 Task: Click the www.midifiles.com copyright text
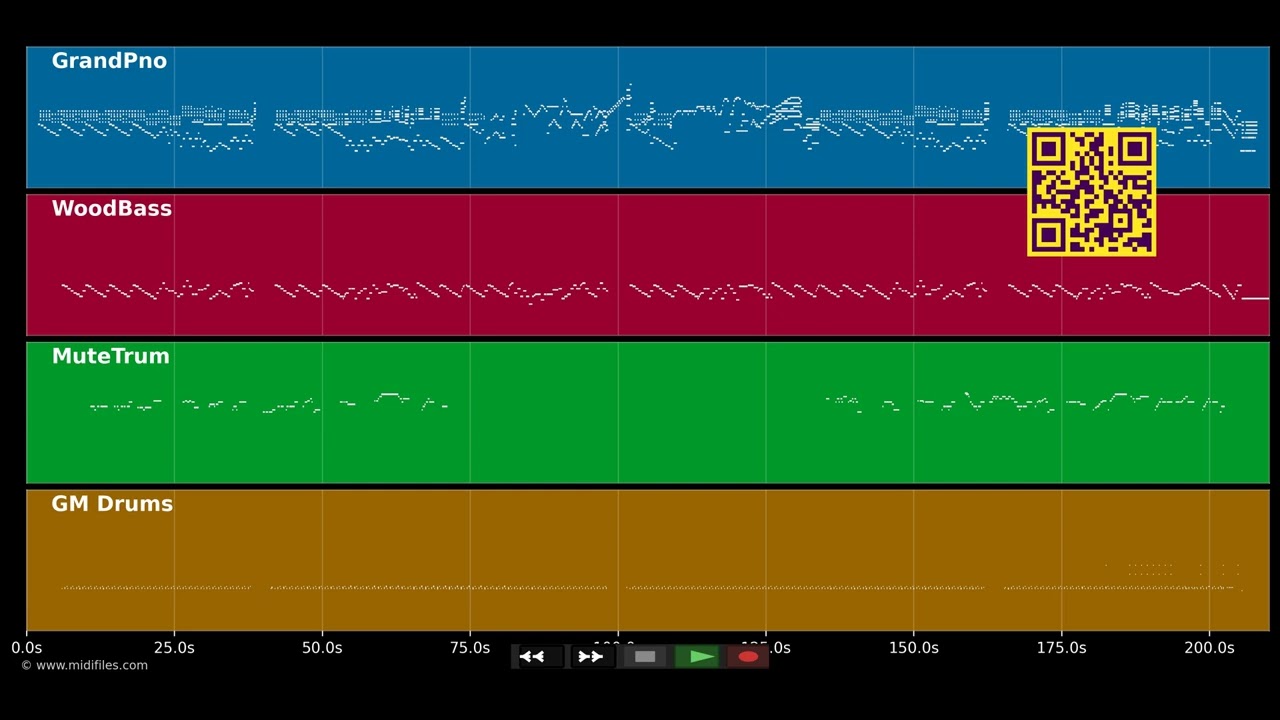coord(85,666)
